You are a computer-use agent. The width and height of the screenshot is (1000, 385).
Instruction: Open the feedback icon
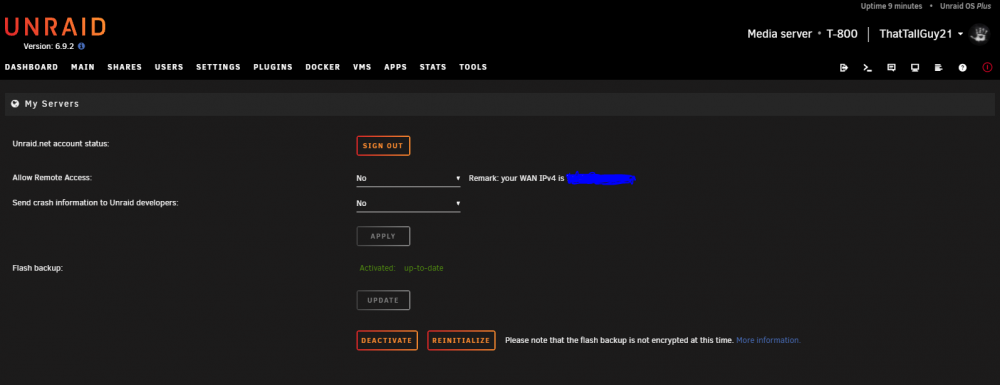(x=892, y=68)
